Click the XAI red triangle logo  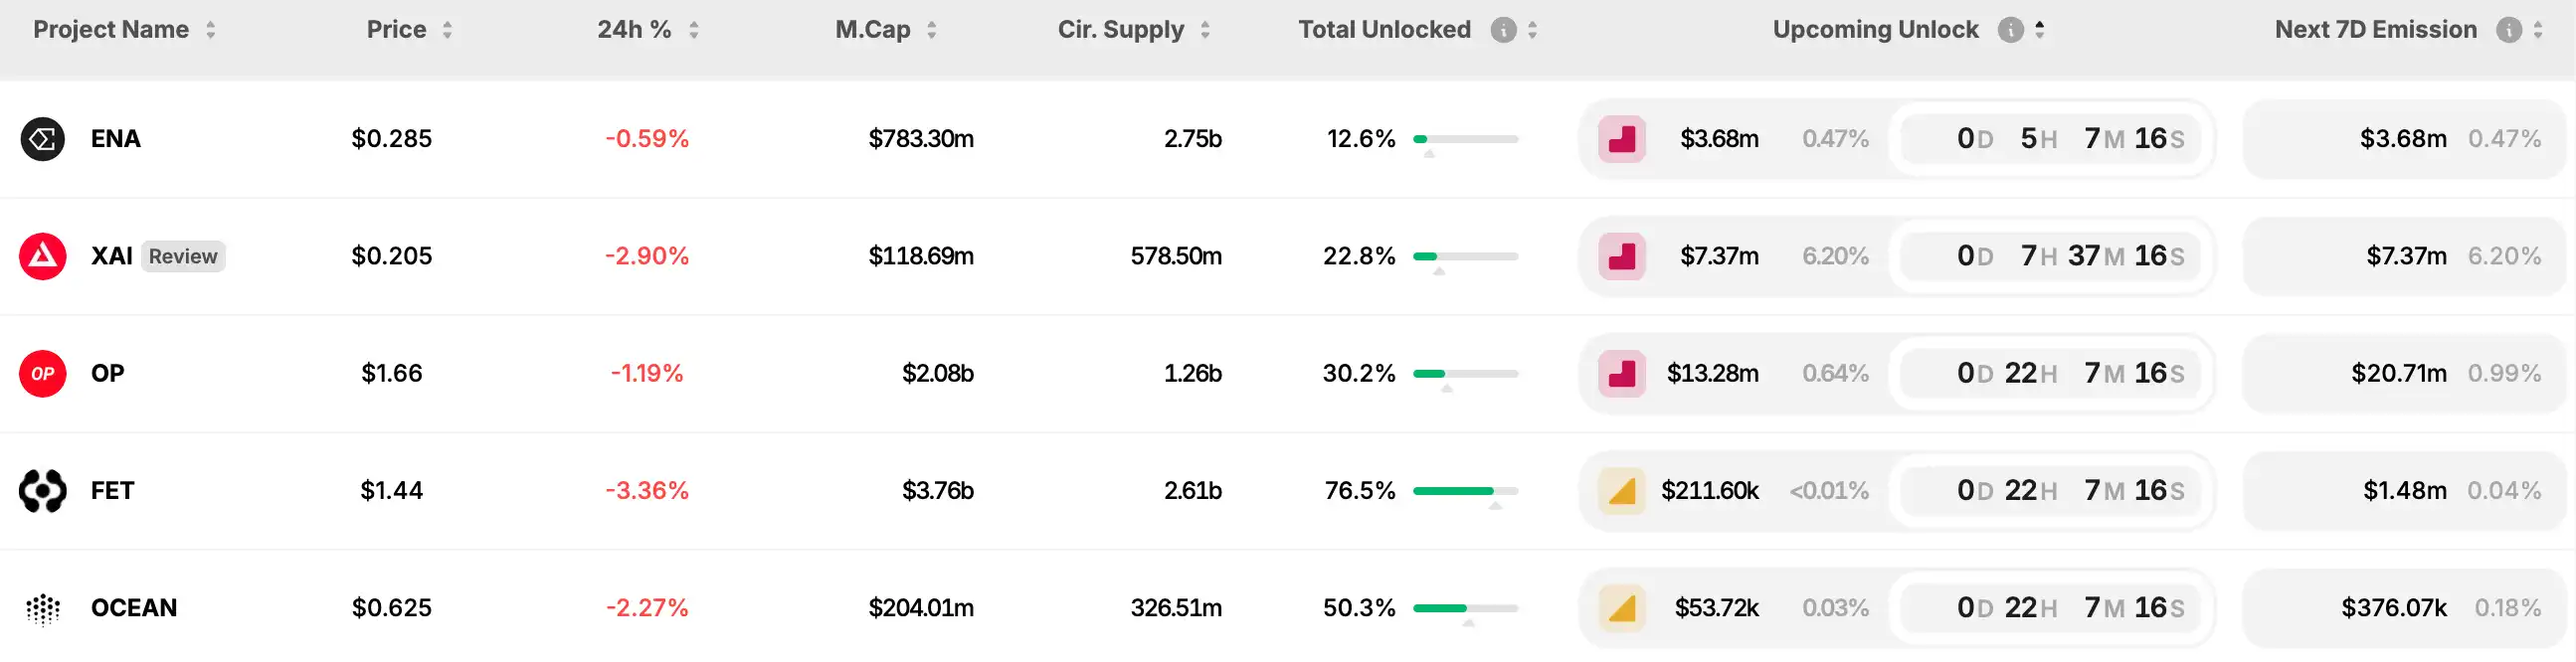(x=43, y=256)
